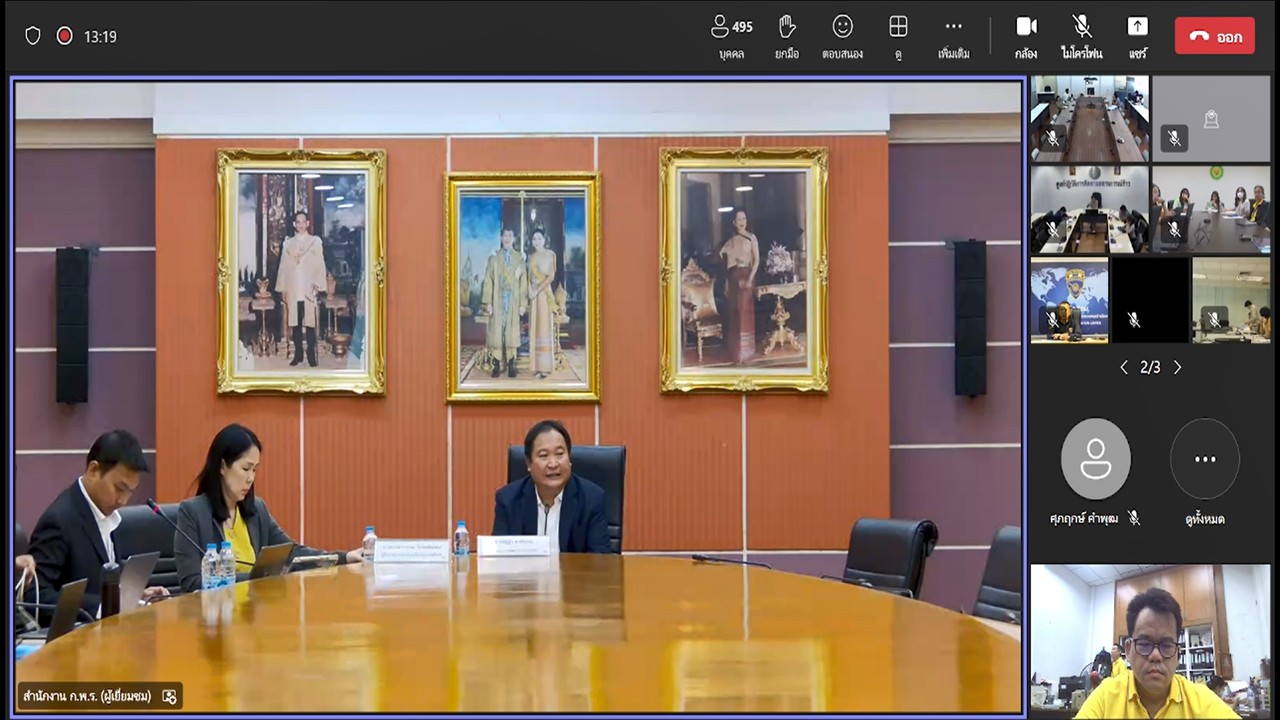1280x720 pixels.
Task: Select the black video-off participant tile
Action: coord(1150,300)
